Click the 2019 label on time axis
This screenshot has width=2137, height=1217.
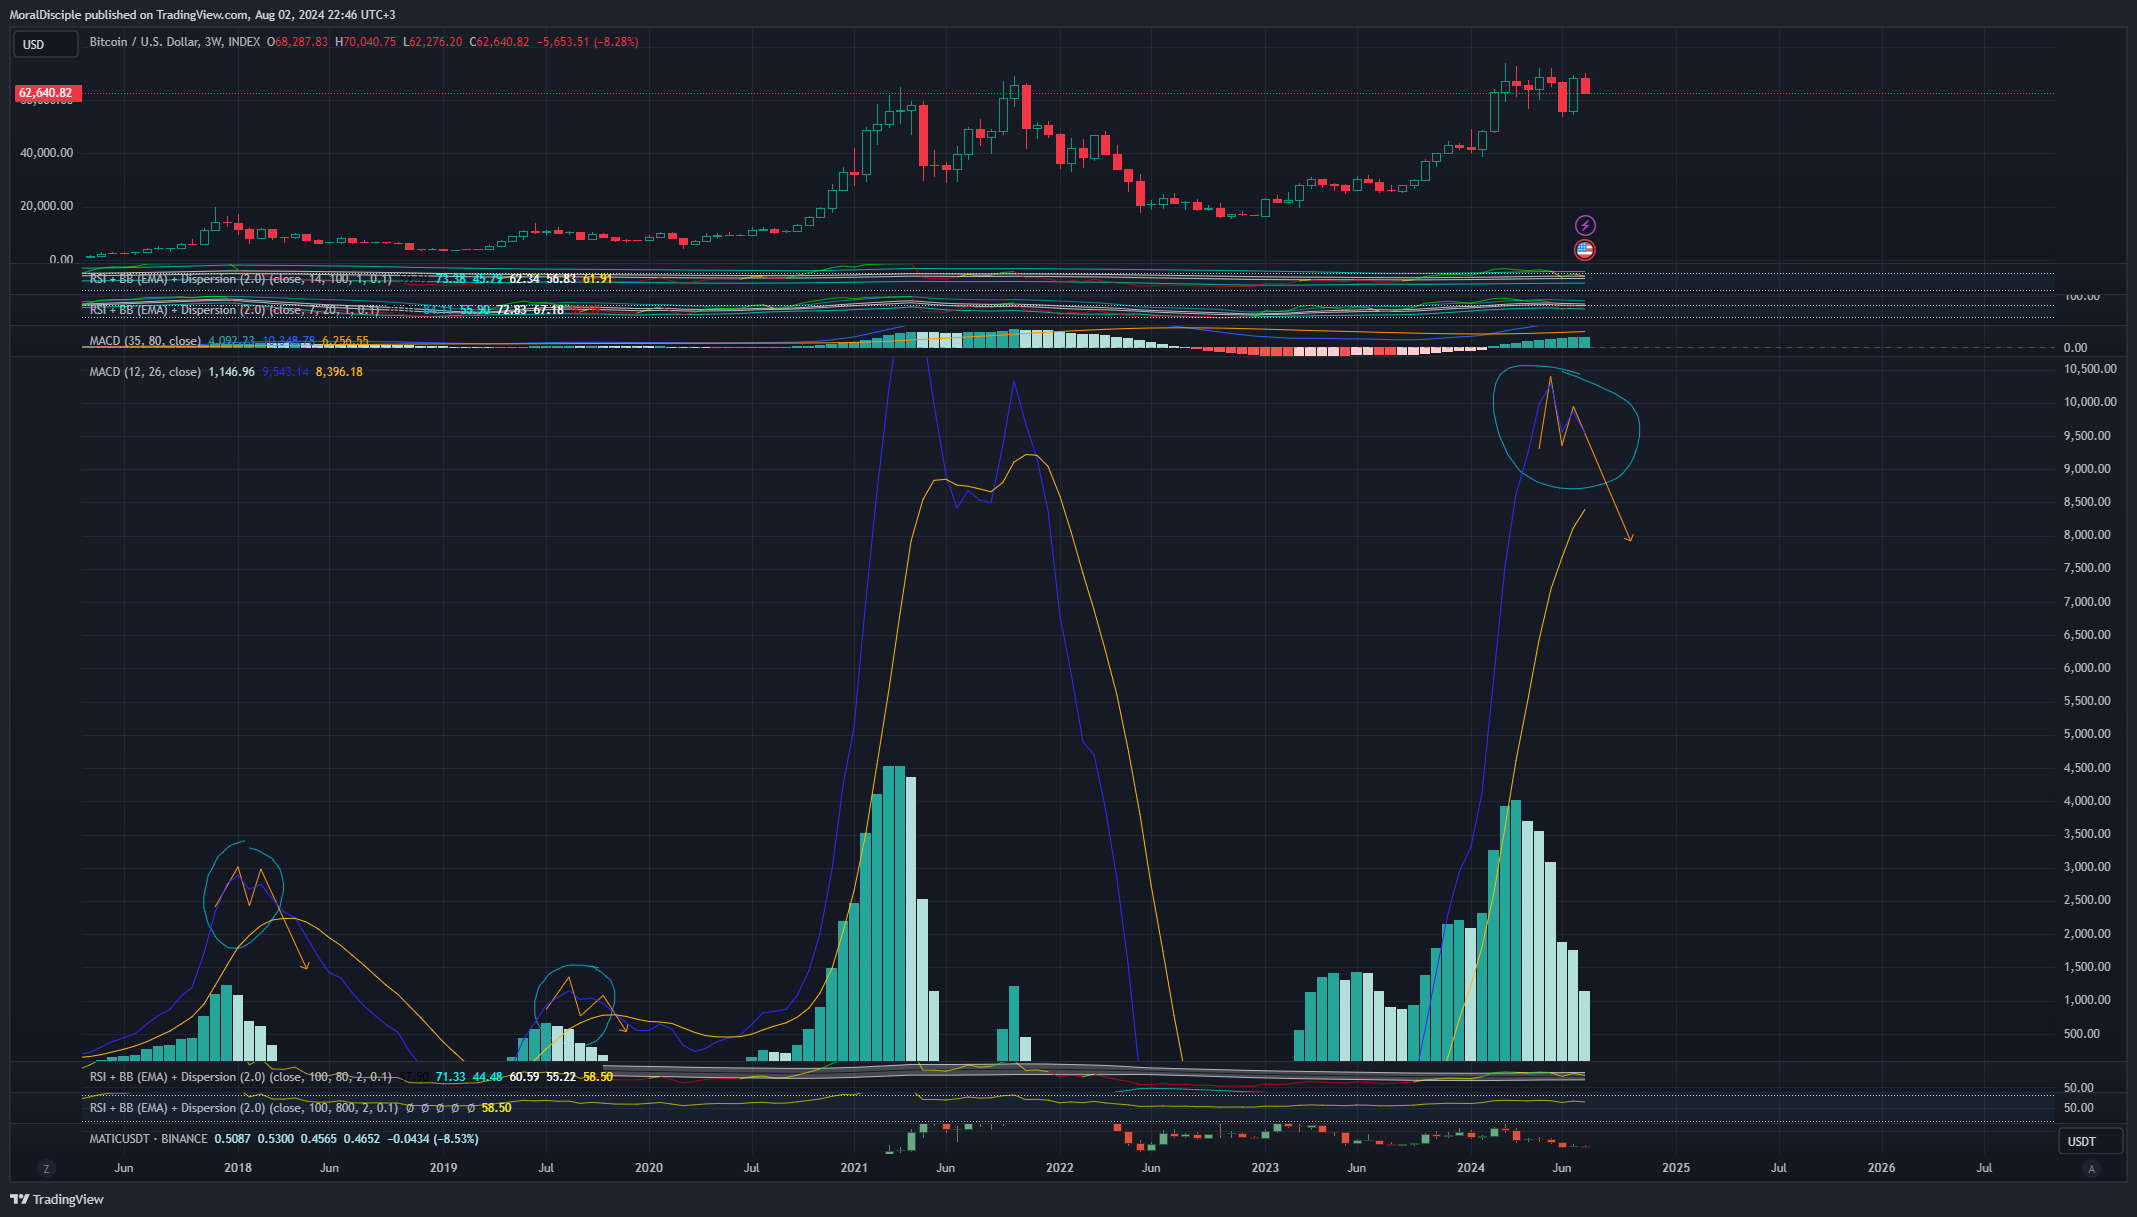click(x=443, y=1168)
